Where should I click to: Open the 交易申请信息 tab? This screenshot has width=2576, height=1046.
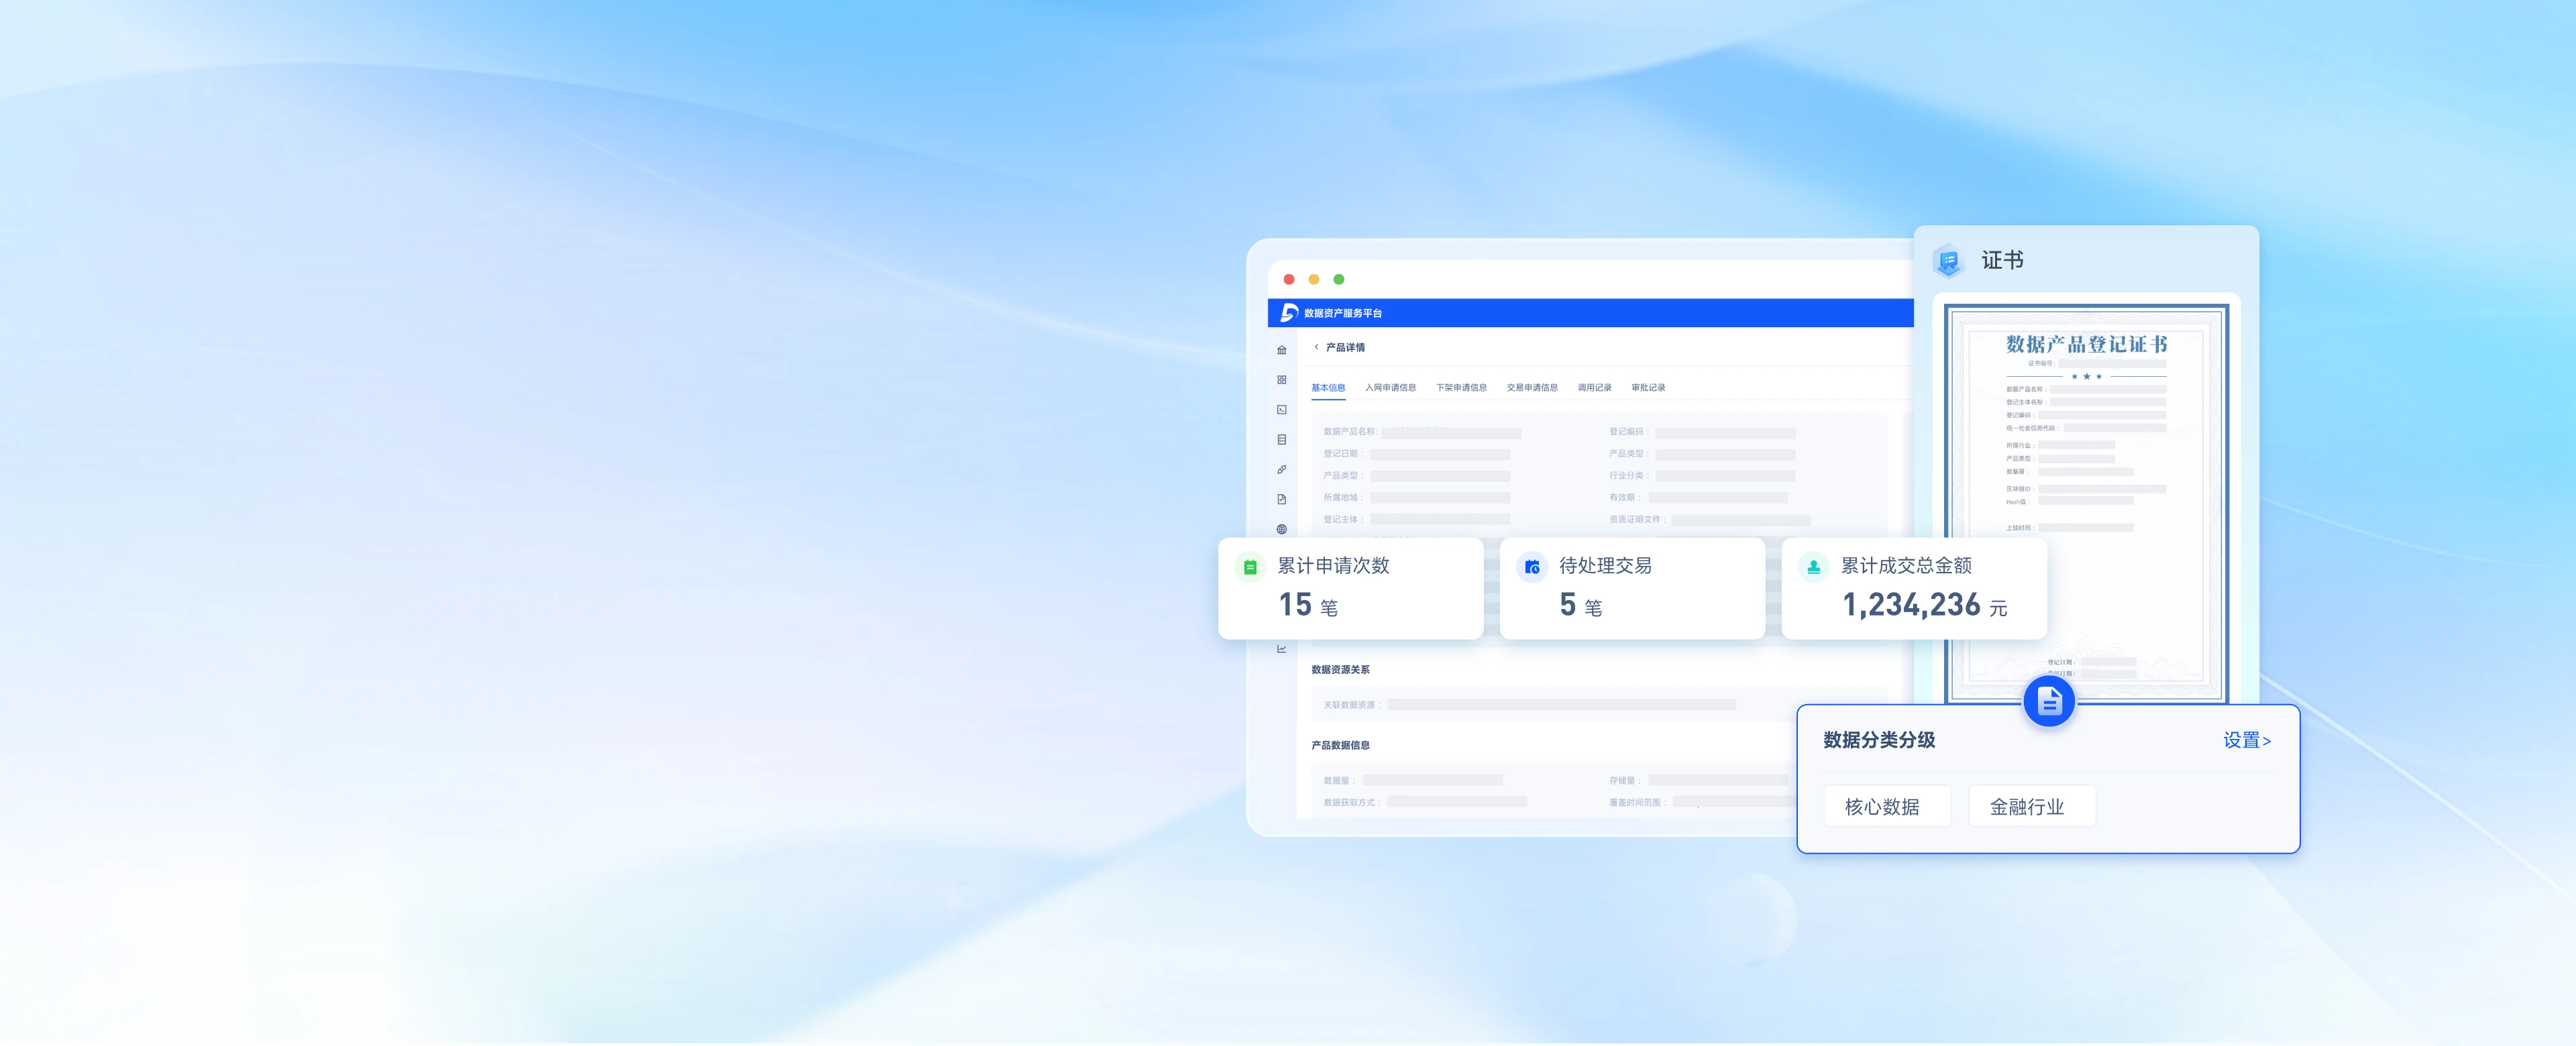point(1532,388)
